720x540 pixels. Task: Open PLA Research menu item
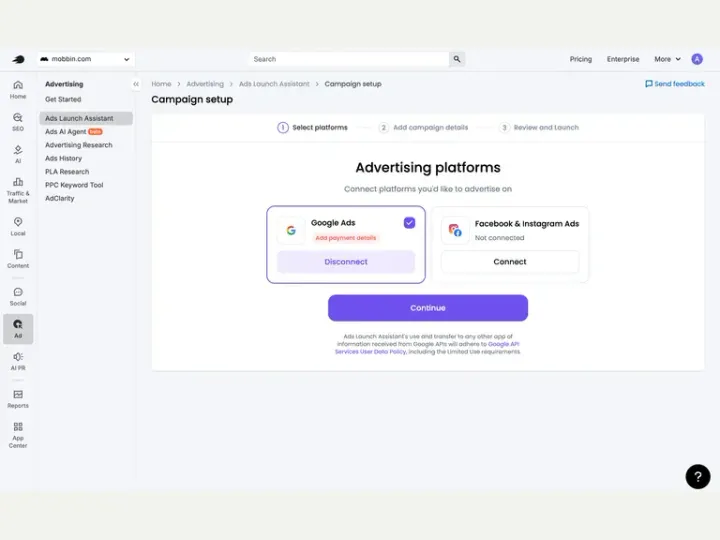pyautogui.click(x=67, y=172)
